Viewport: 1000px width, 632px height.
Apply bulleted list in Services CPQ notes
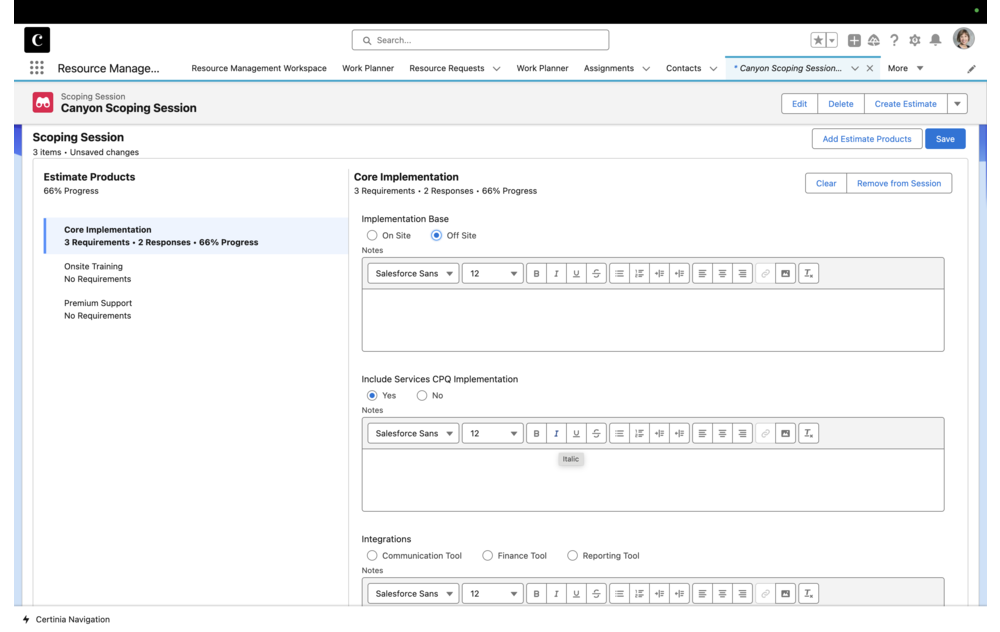click(620, 433)
